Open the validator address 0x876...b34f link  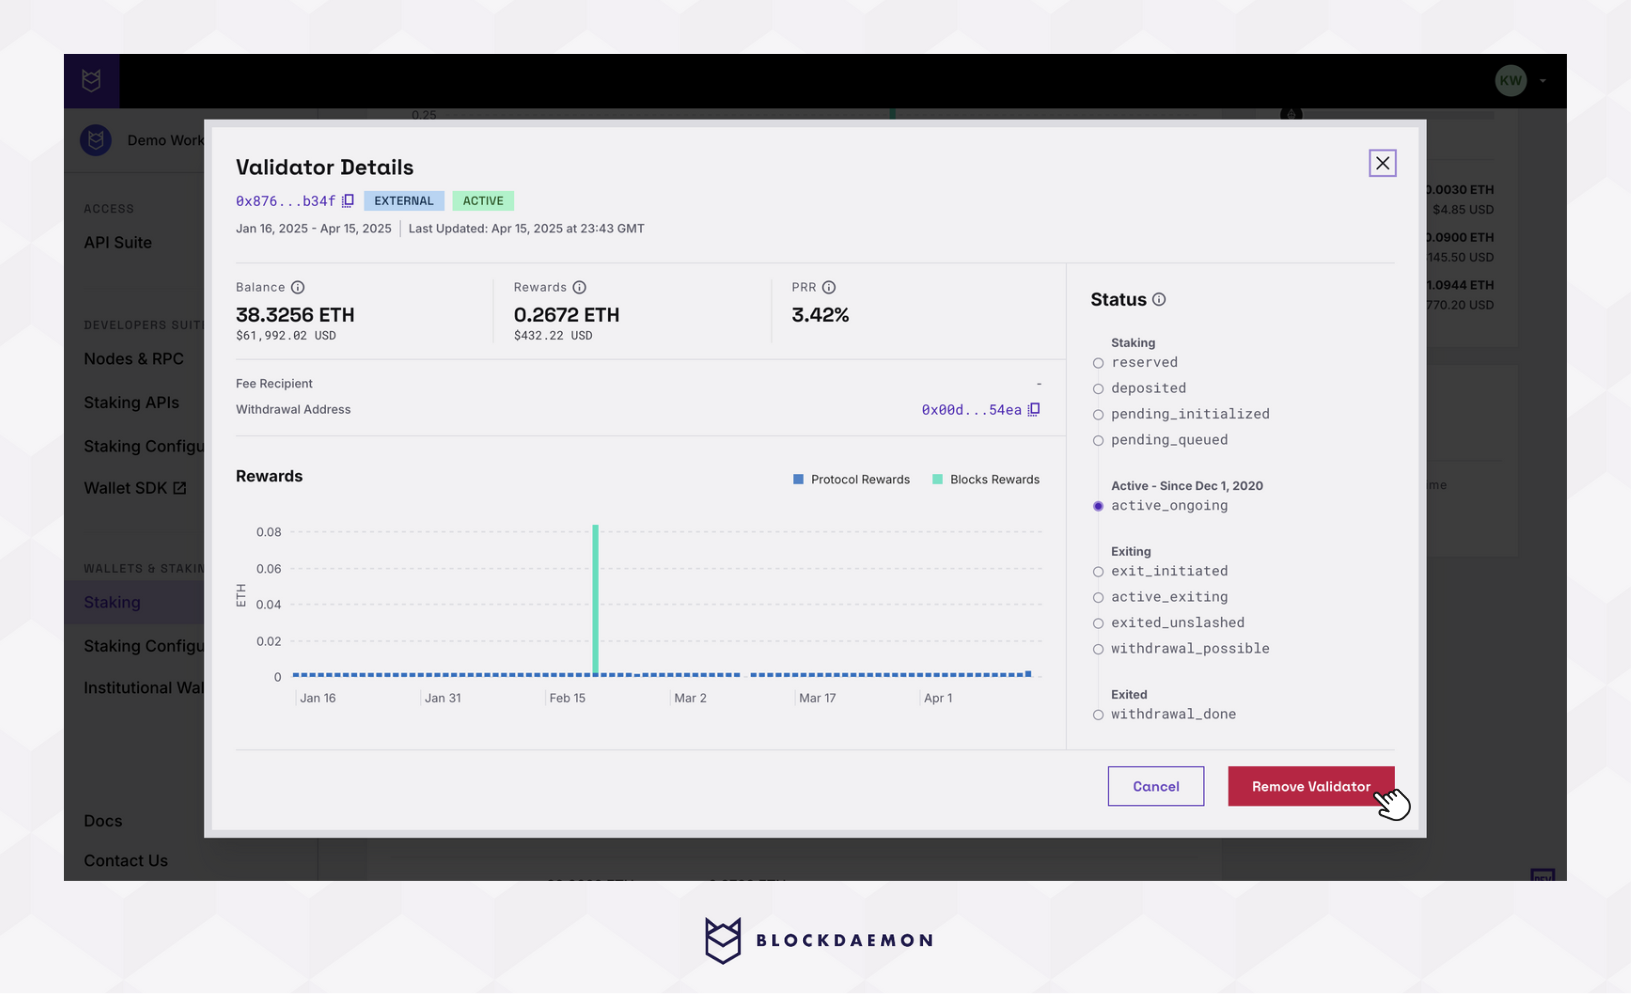point(285,201)
